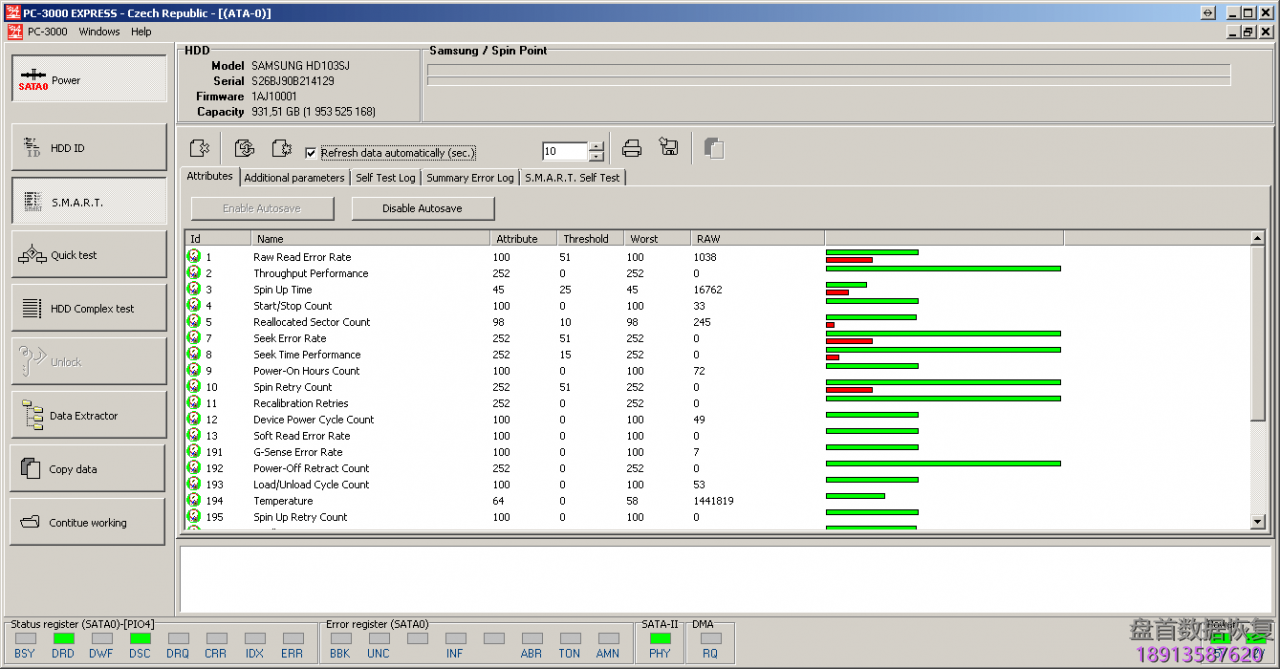1280x669 pixels.
Task: Select the Reallocated Sector Count row
Action: pos(311,322)
